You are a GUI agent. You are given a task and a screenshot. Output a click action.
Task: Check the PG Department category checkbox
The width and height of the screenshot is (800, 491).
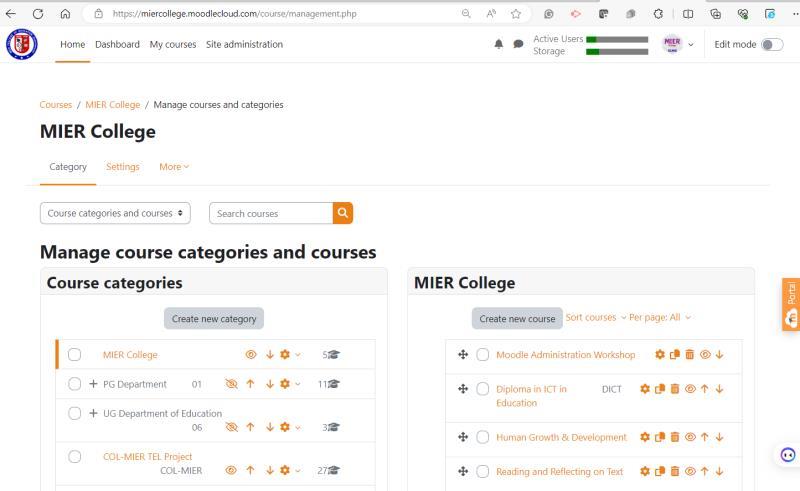pos(74,384)
